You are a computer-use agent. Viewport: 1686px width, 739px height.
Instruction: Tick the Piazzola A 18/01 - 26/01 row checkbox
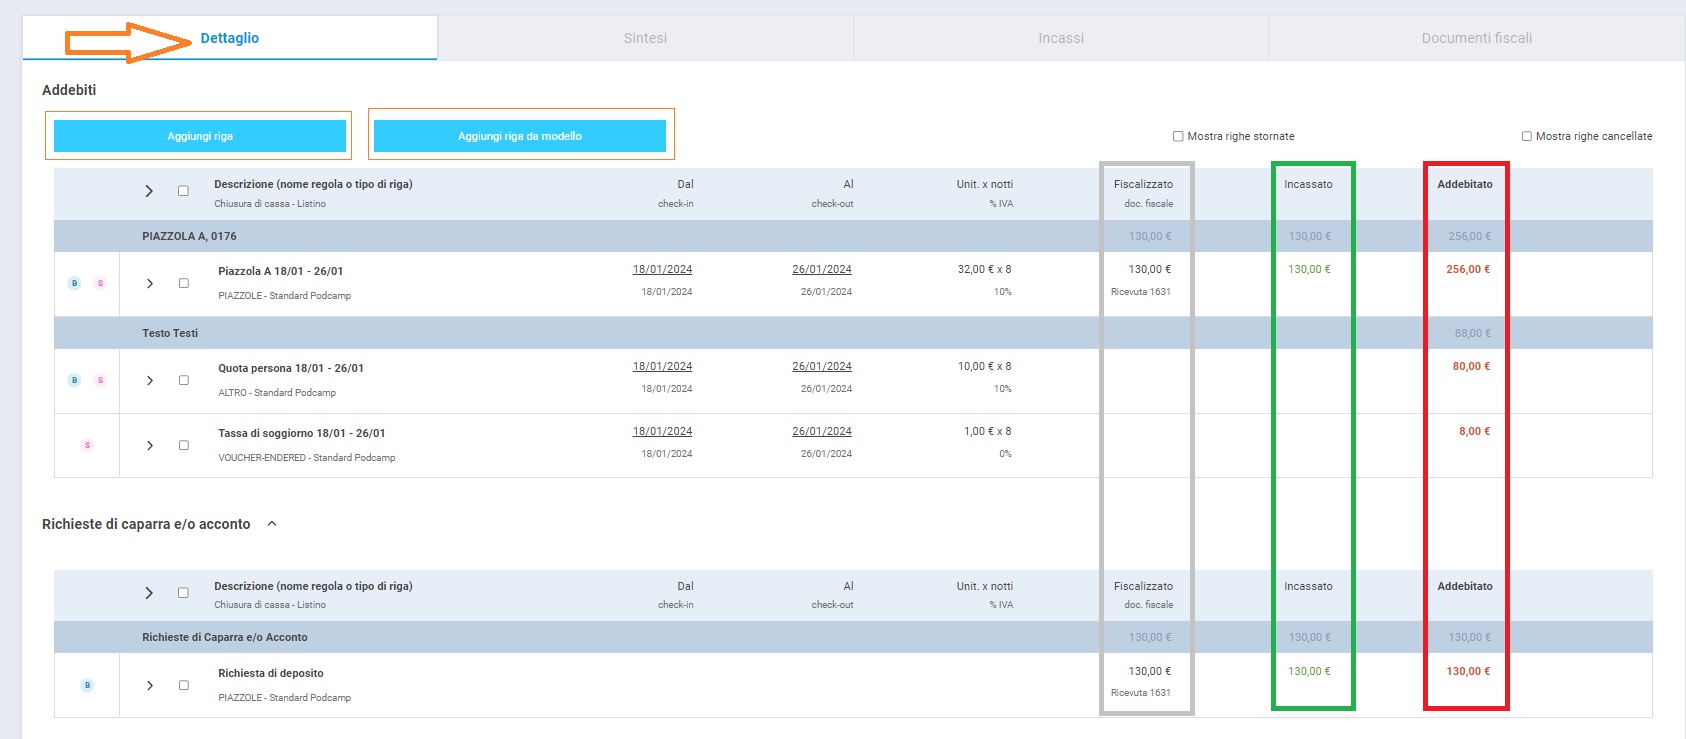click(183, 283)
